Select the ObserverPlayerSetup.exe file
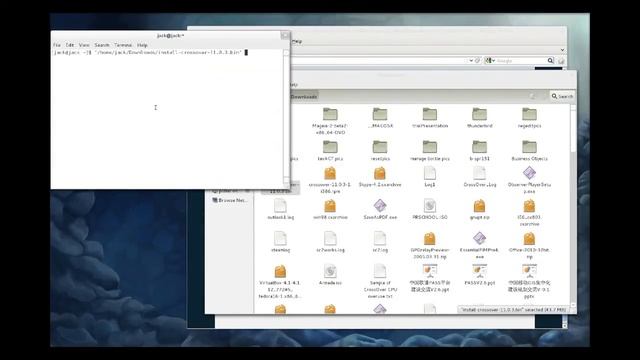This screenshot has width=640, height=360. [x=529, y=180]
